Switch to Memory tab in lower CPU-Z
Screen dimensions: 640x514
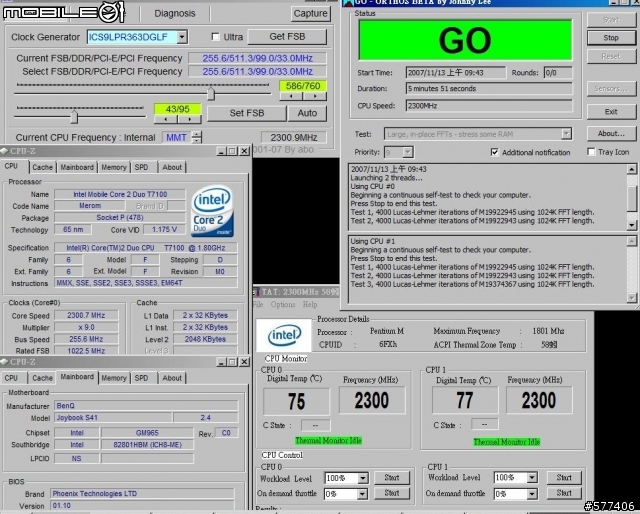click(x=114, y=378)
